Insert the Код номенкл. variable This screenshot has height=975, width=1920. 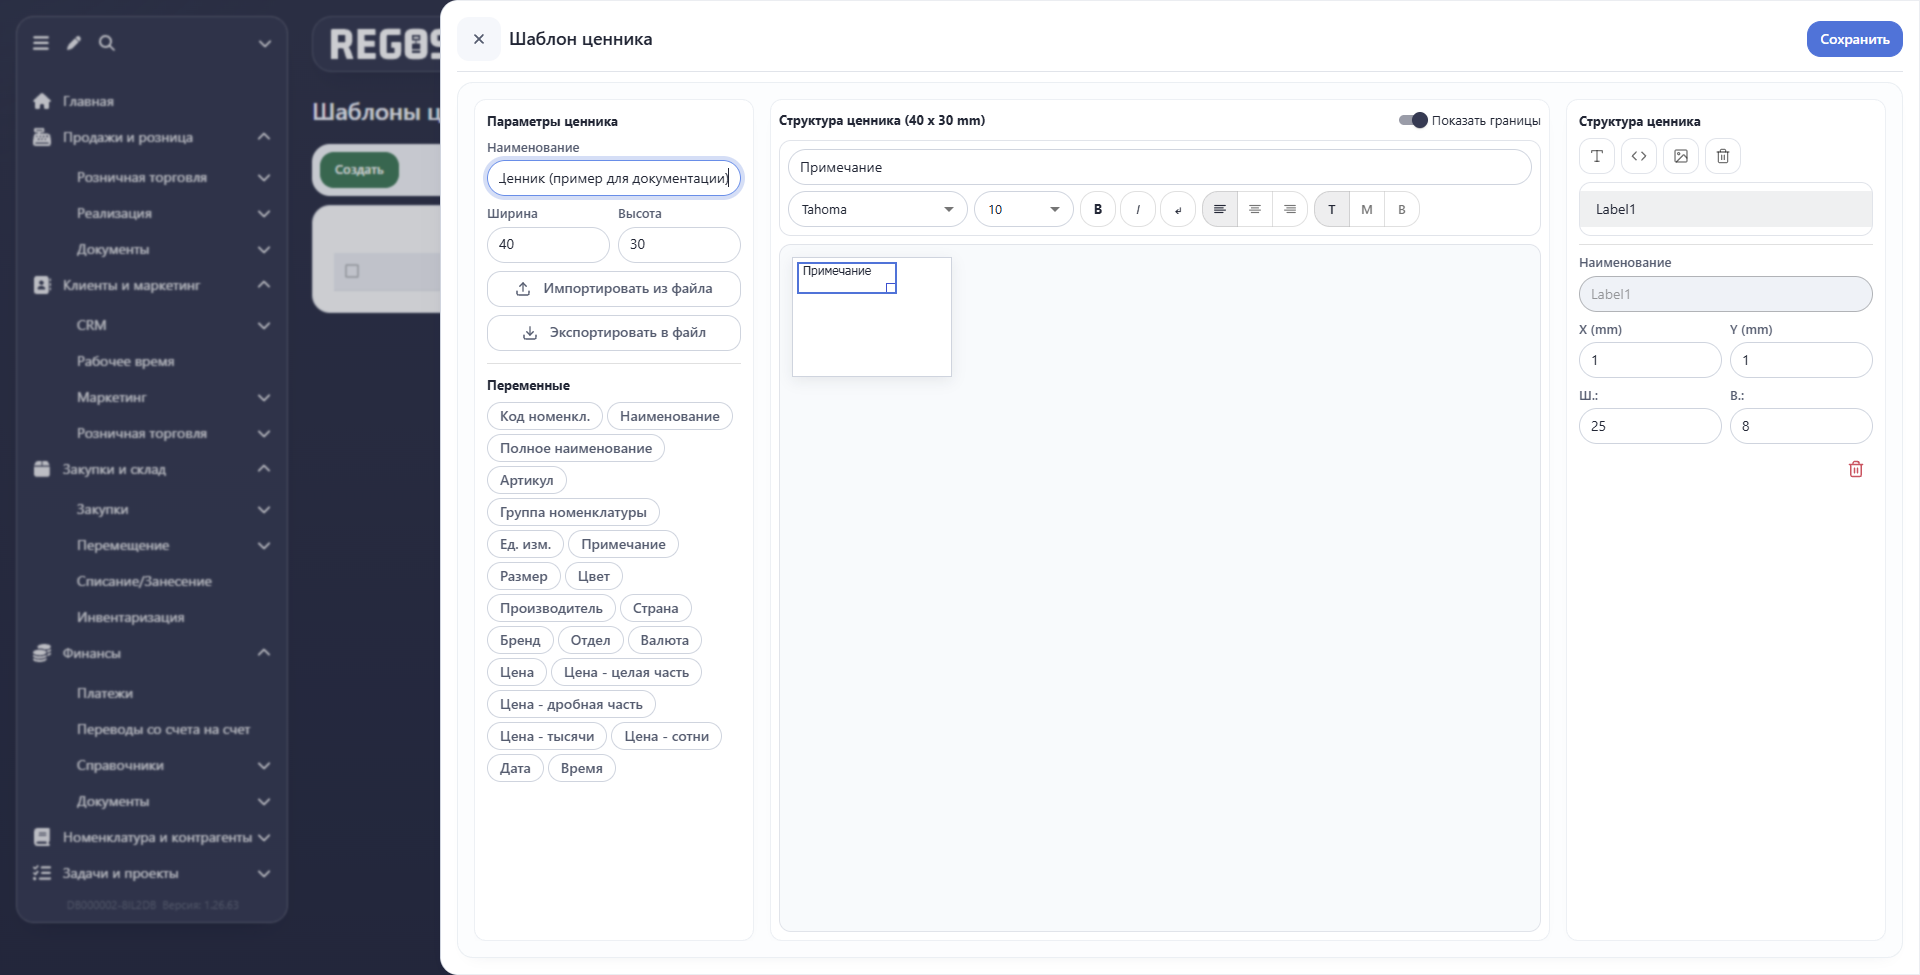(545, 416)
